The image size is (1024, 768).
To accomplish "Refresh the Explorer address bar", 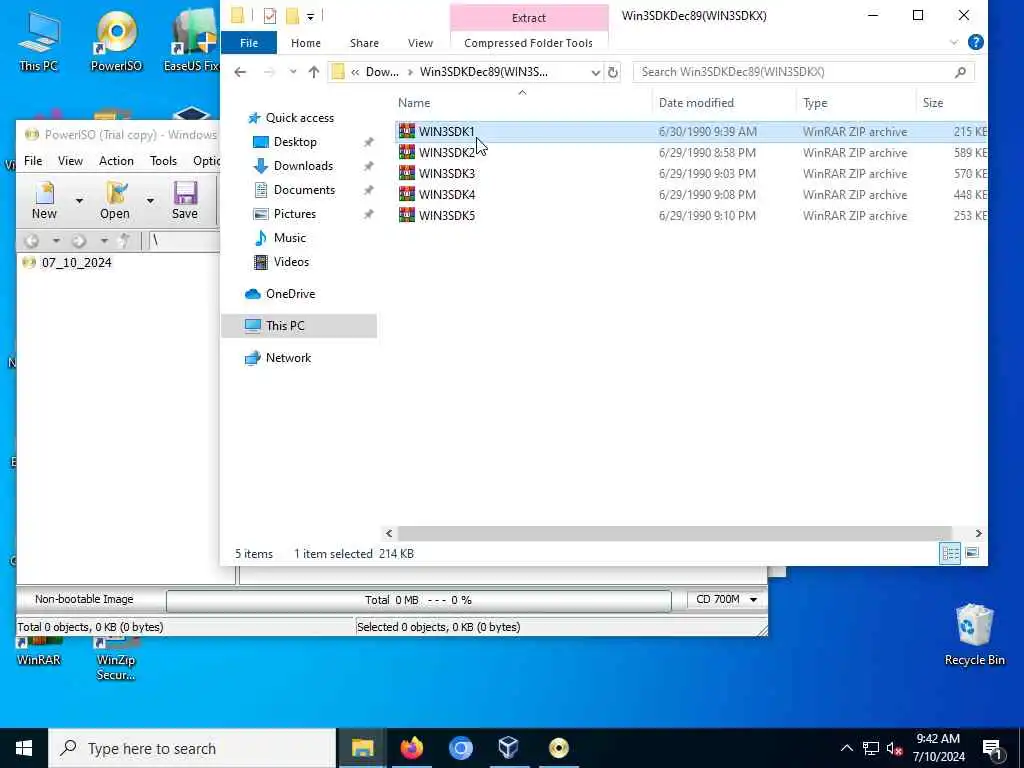I will click(x=613, y=72).
